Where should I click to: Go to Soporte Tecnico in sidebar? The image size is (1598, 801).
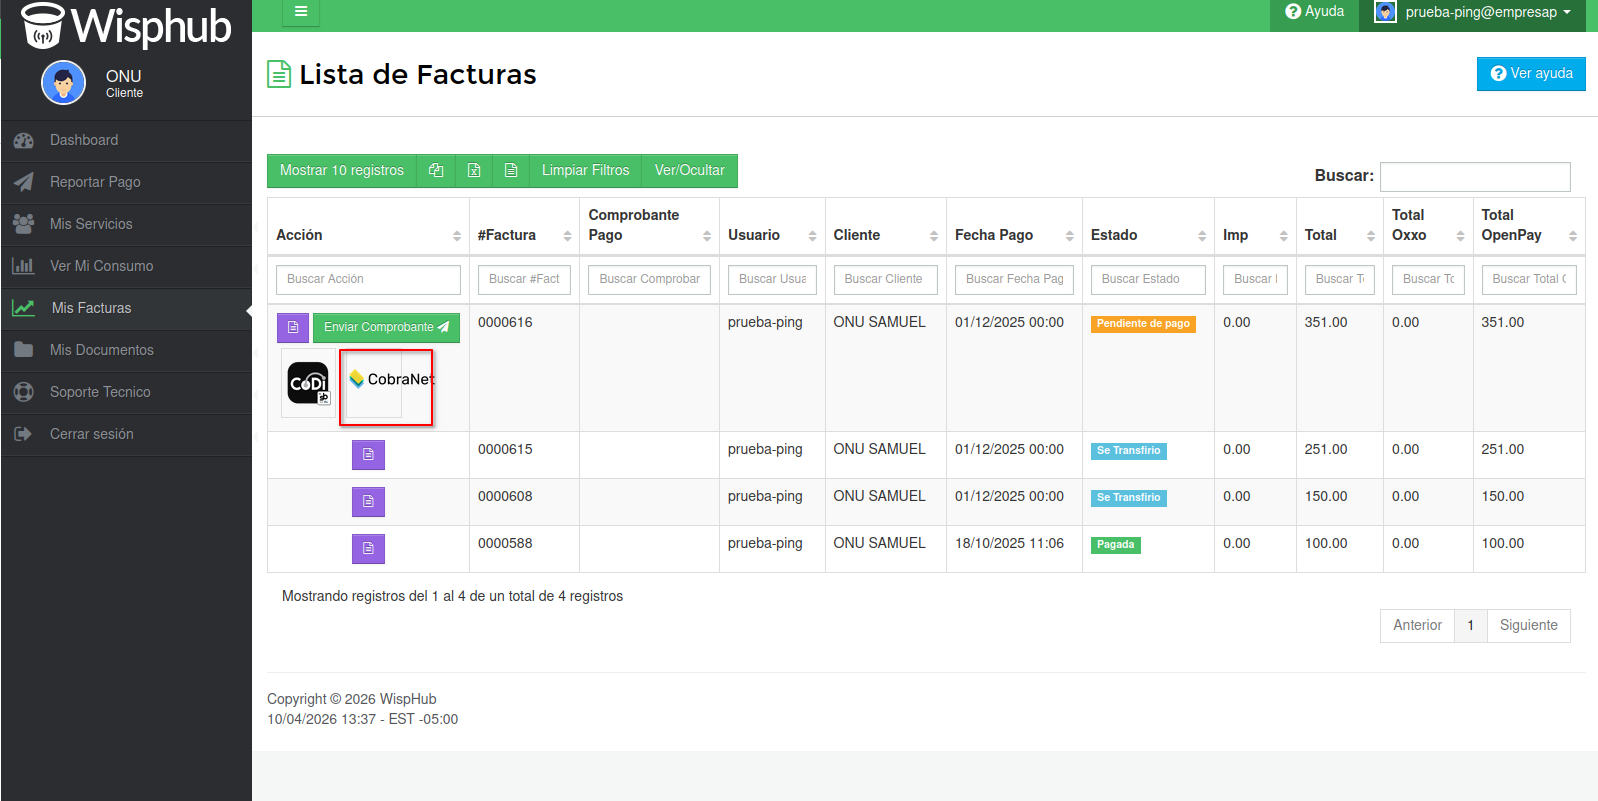(x=100, y=392)
